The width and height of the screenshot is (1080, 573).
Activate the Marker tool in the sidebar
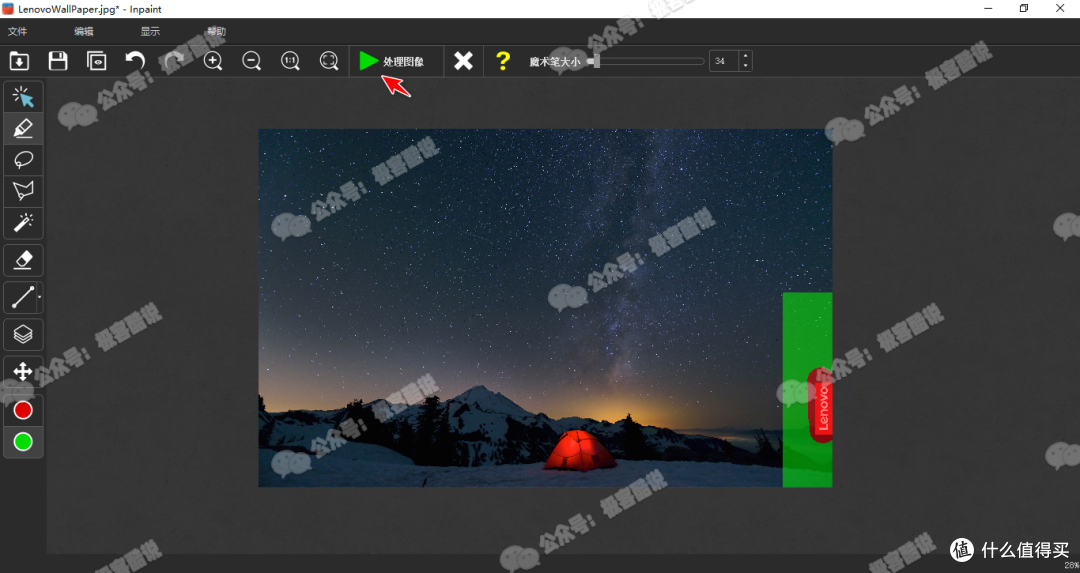pos(23,128)
